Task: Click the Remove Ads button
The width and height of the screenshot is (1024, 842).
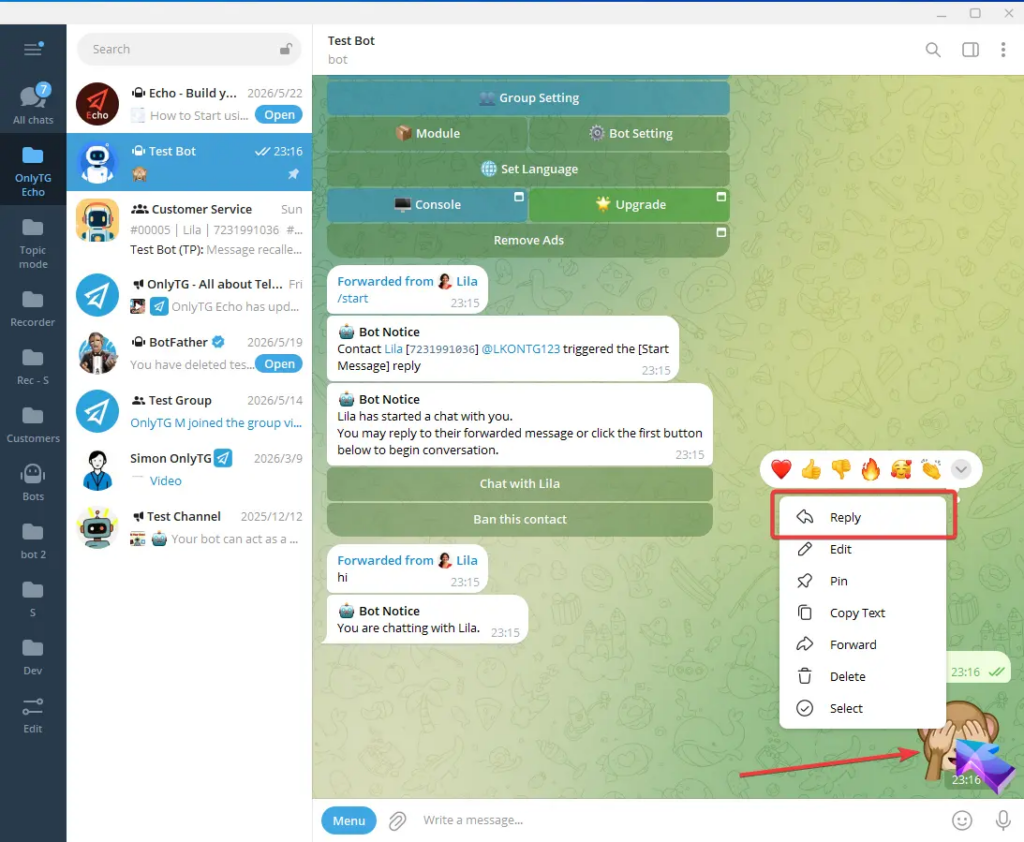Action: [528, 240]
